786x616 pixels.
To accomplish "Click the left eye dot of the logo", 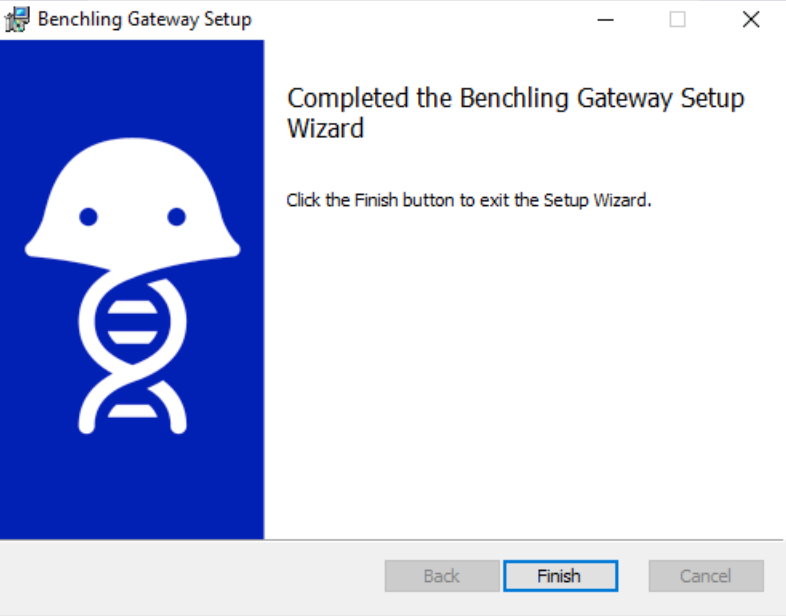I will [88, 216].
